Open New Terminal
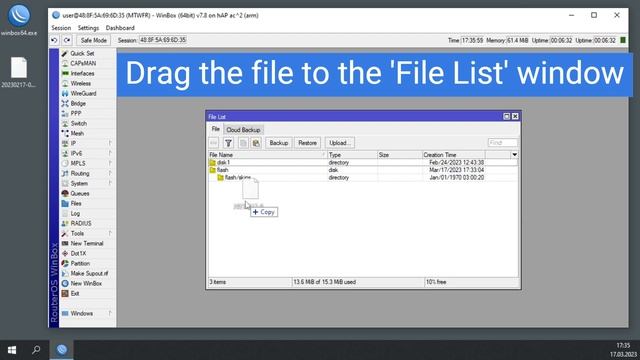The height and width of the screenshot is (360, 640). tap(87, 243)
